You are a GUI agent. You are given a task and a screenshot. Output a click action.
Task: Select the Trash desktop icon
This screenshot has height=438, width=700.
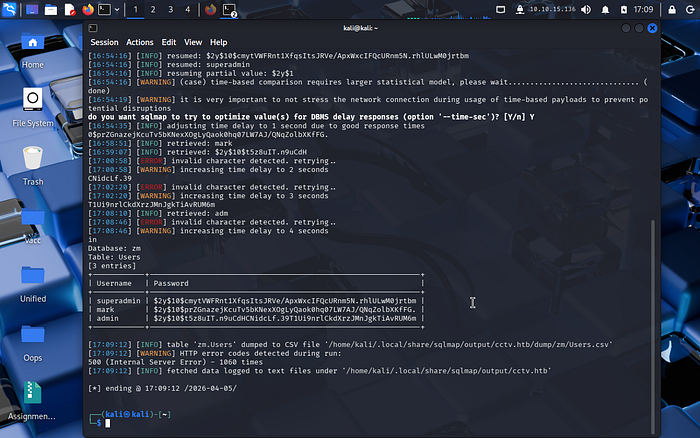coord(33,166)
